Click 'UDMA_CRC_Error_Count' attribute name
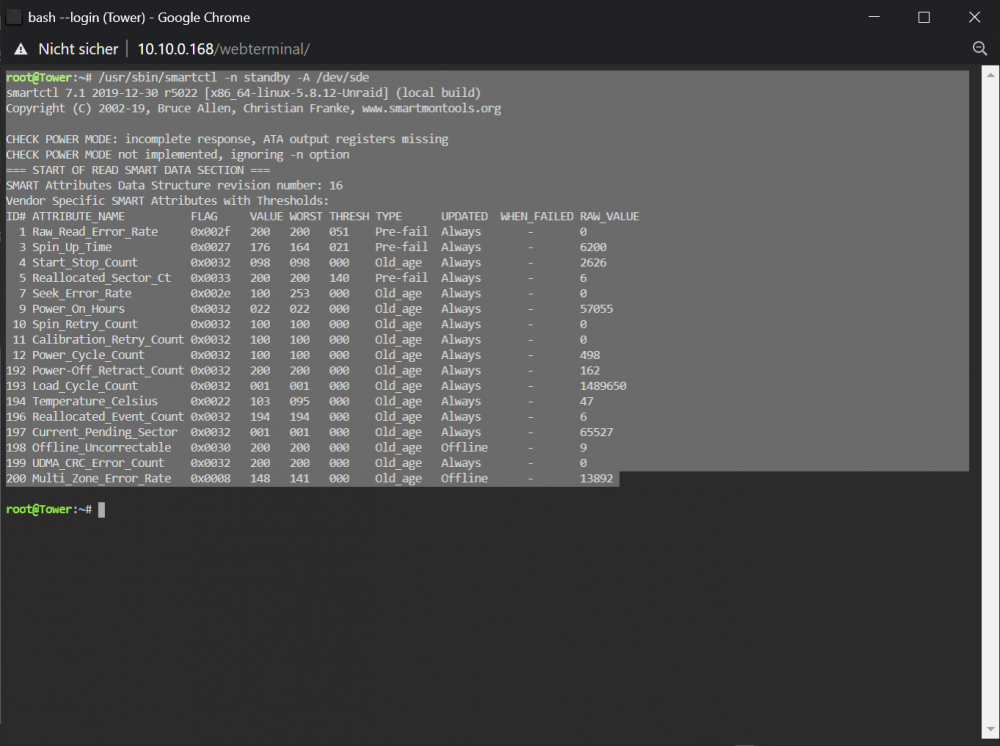 (x=98, y=463)
